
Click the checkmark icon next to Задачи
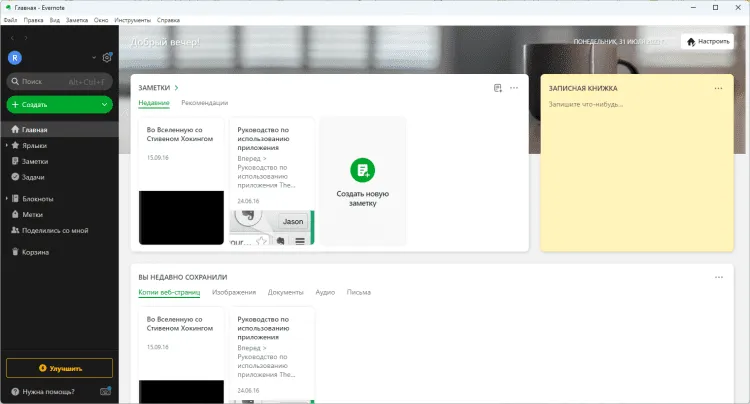click(15, 177)
